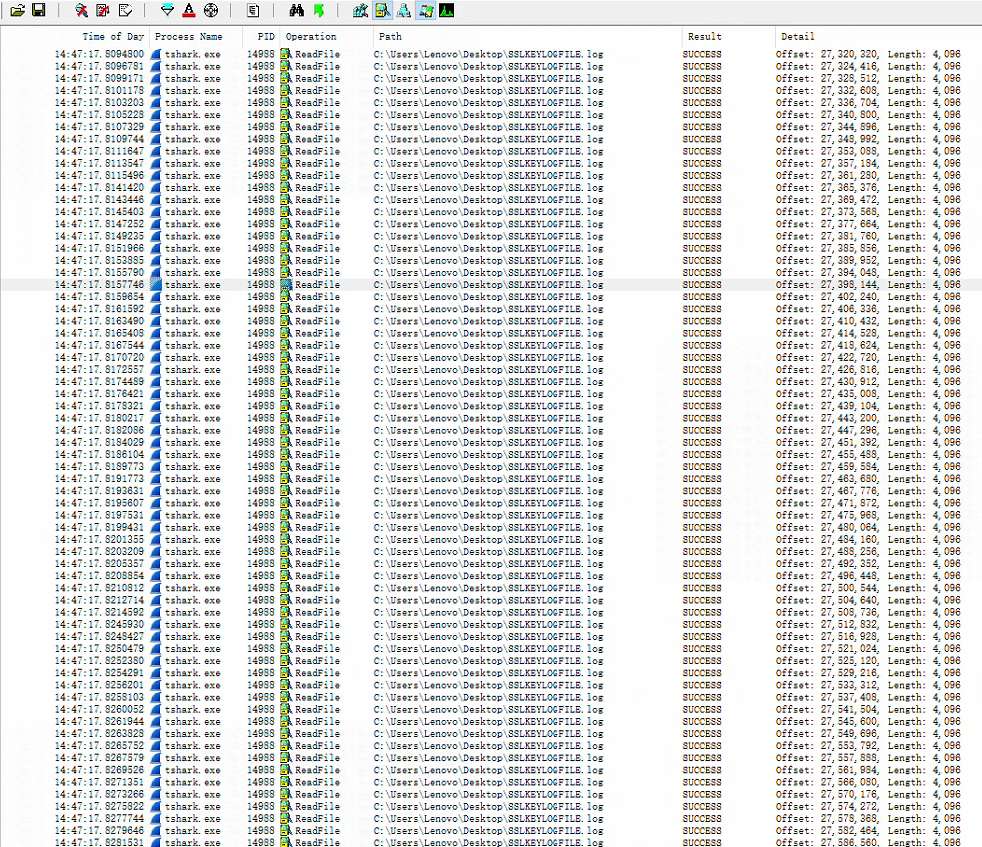
Task: Click the Time of Day column header
Action: 113,36
